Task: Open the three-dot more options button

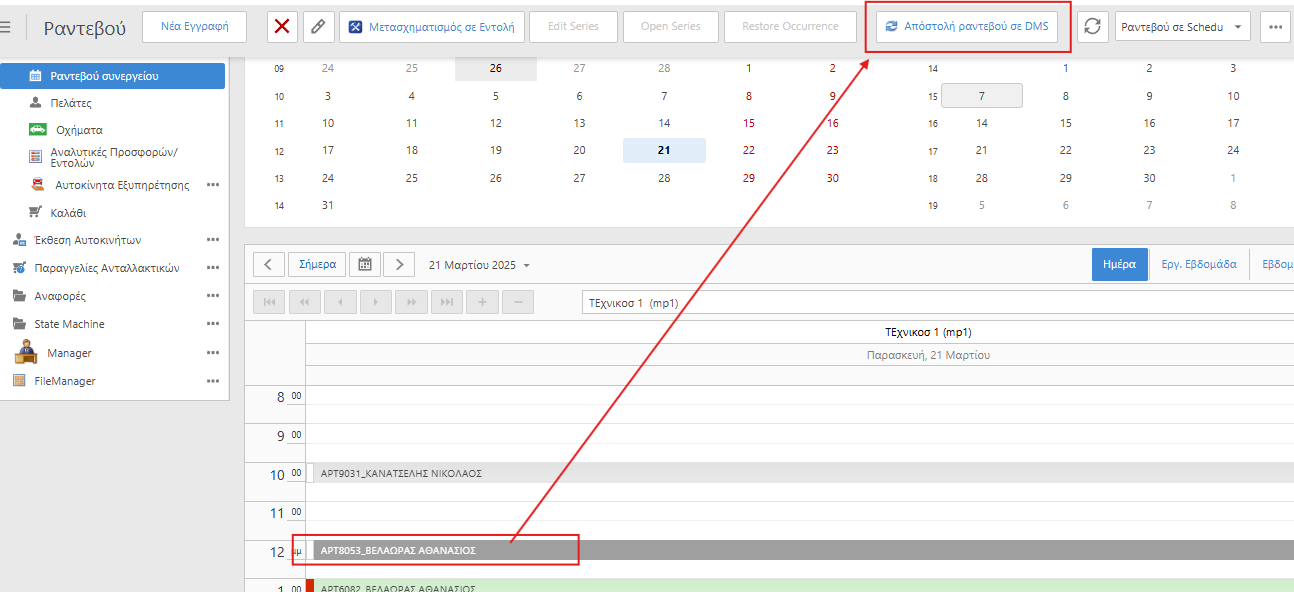Action: click(x=1275, y=27)
